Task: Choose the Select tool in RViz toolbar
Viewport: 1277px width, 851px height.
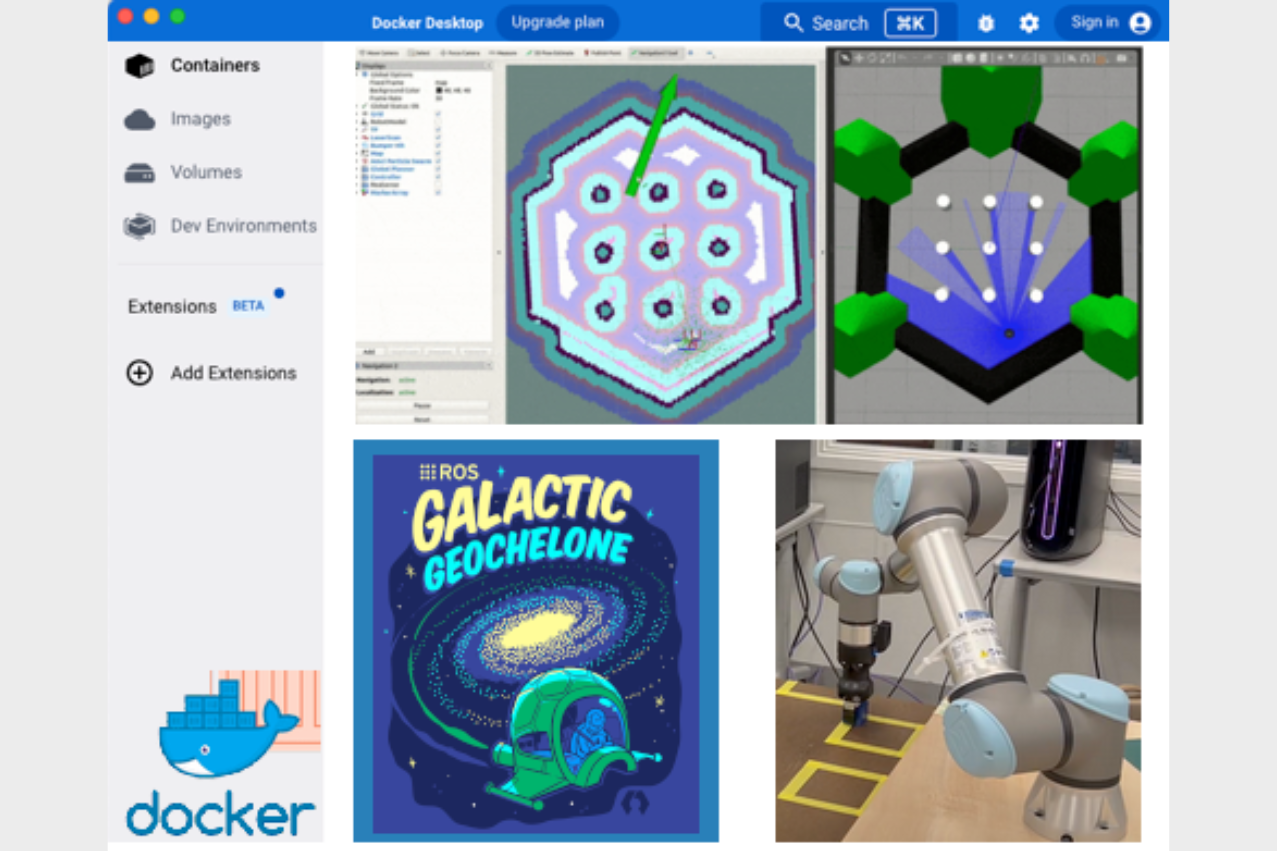Action: [421, 52]
